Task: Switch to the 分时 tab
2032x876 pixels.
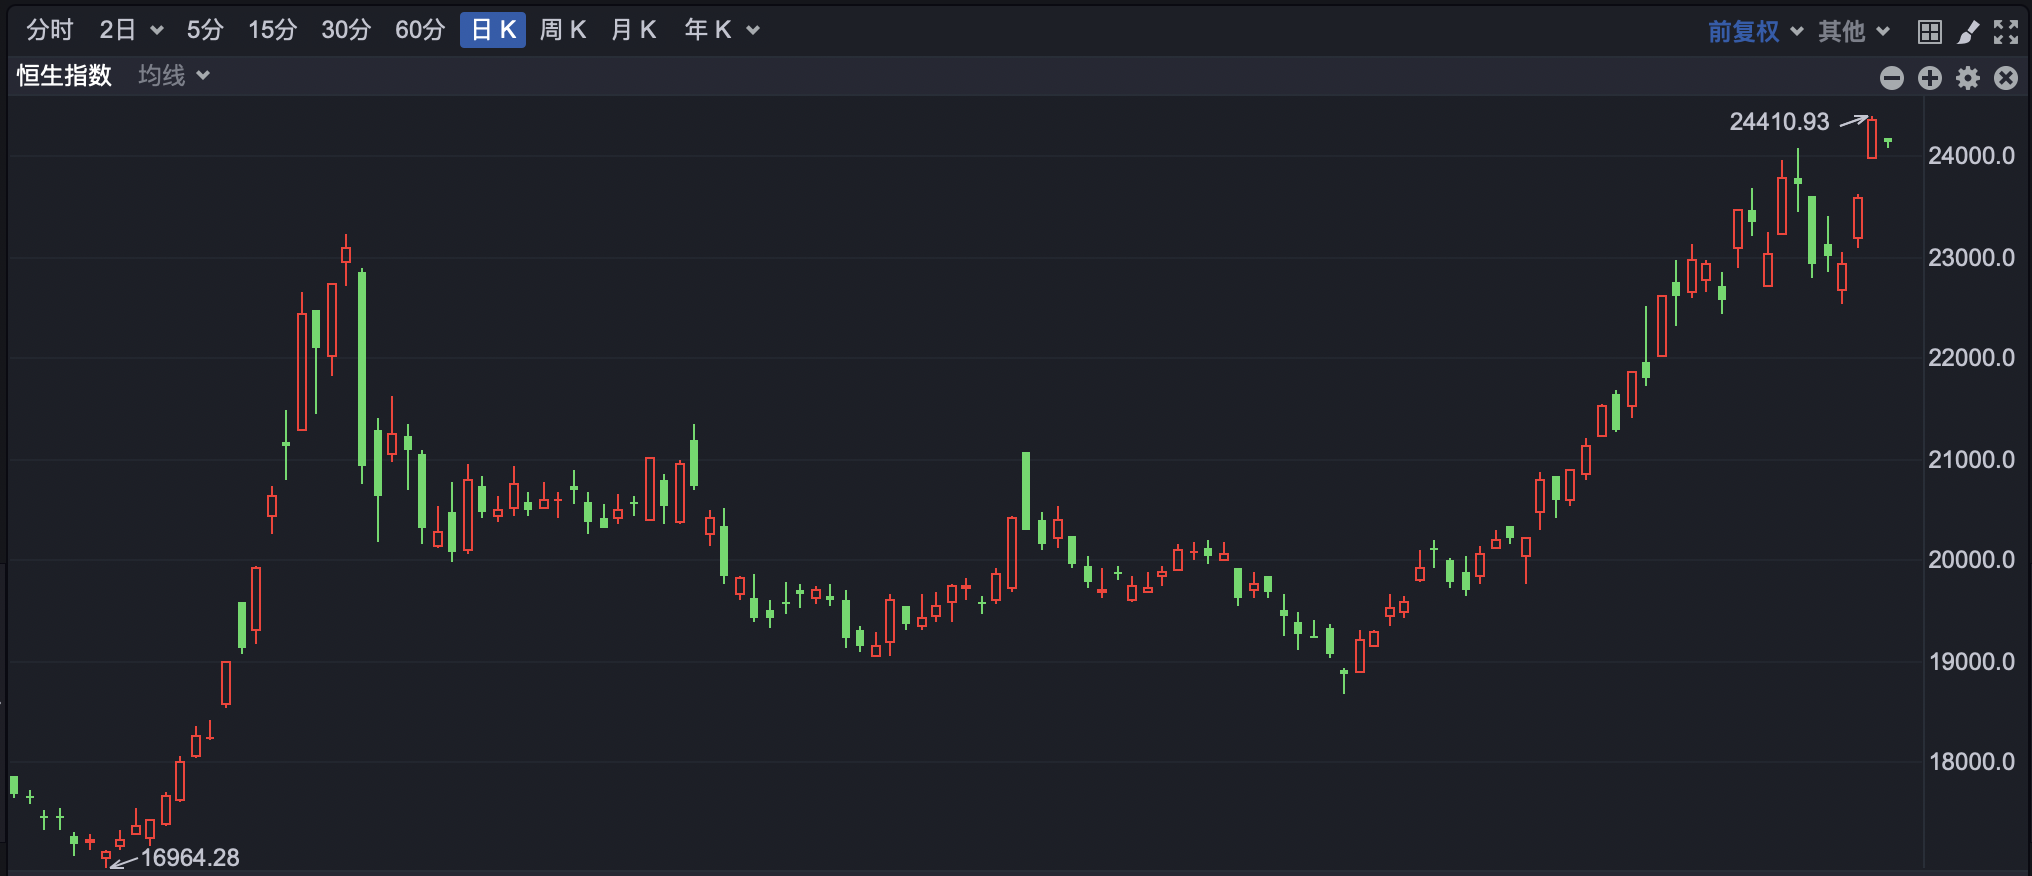Action: click(50, 30)
